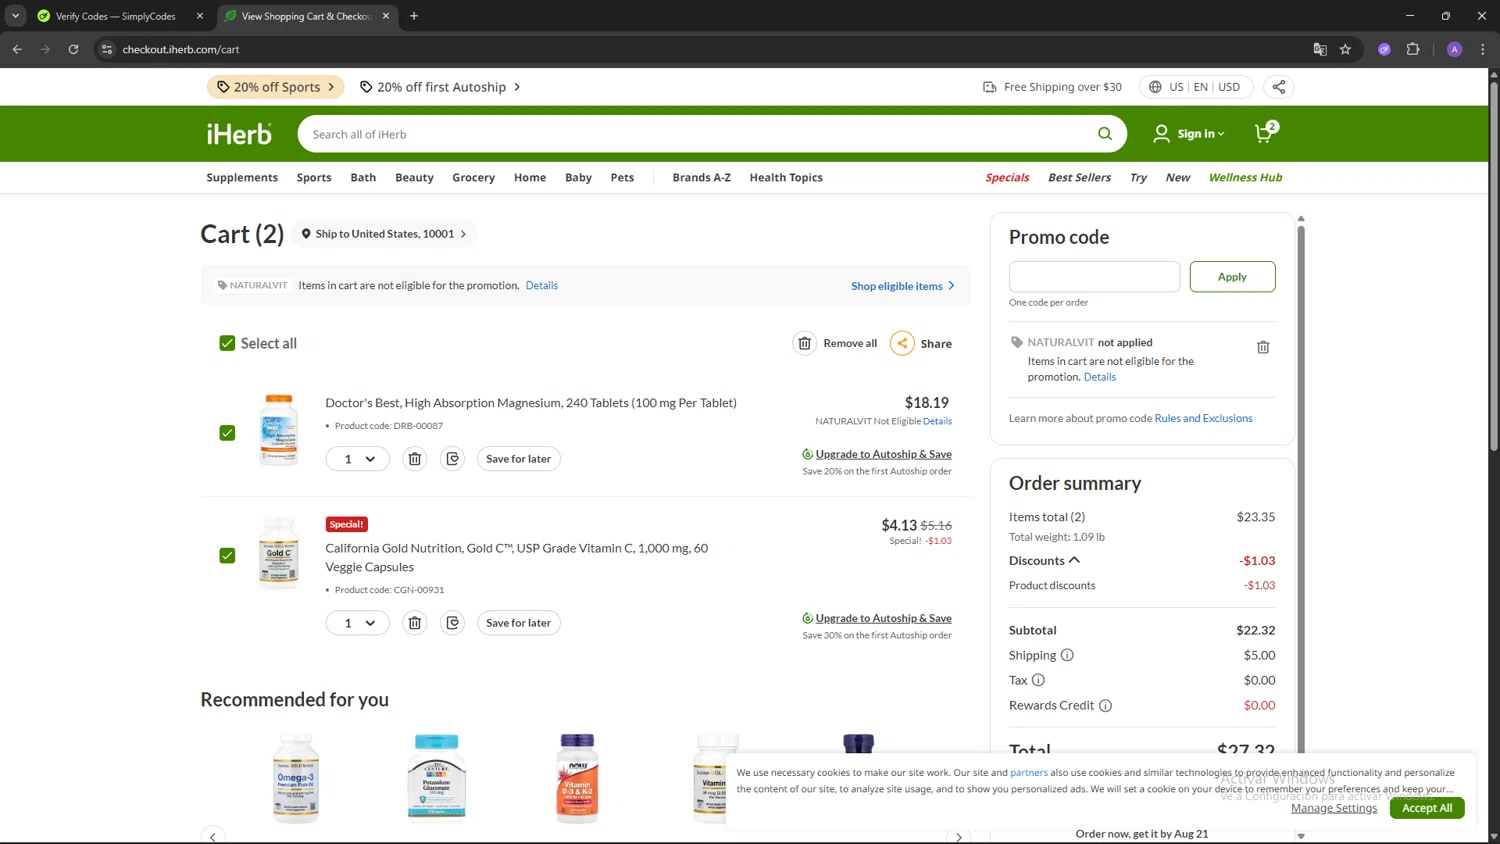Open the Grocery menu
Image resolution: width=1500 pixels, height=844 pixels.
click(x=473, y=178)
